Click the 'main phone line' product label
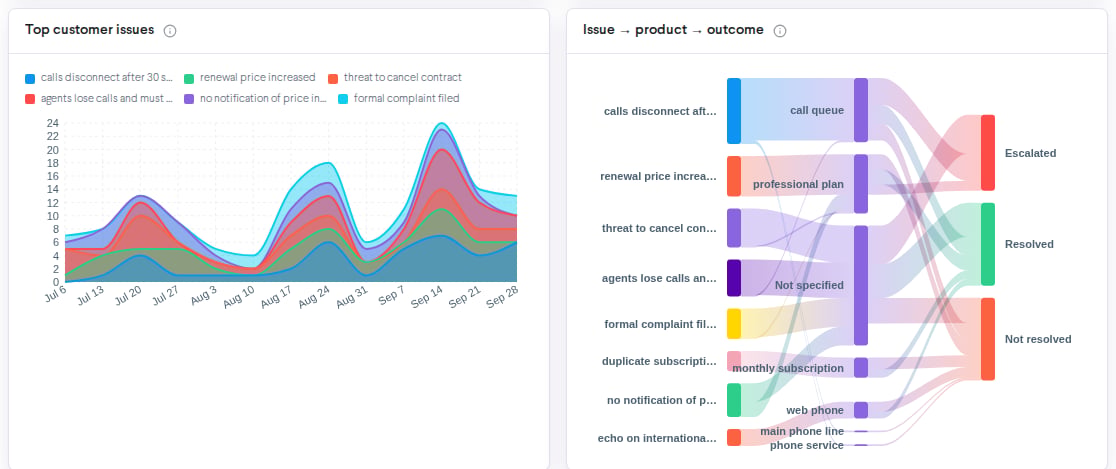 pos(802,431)
